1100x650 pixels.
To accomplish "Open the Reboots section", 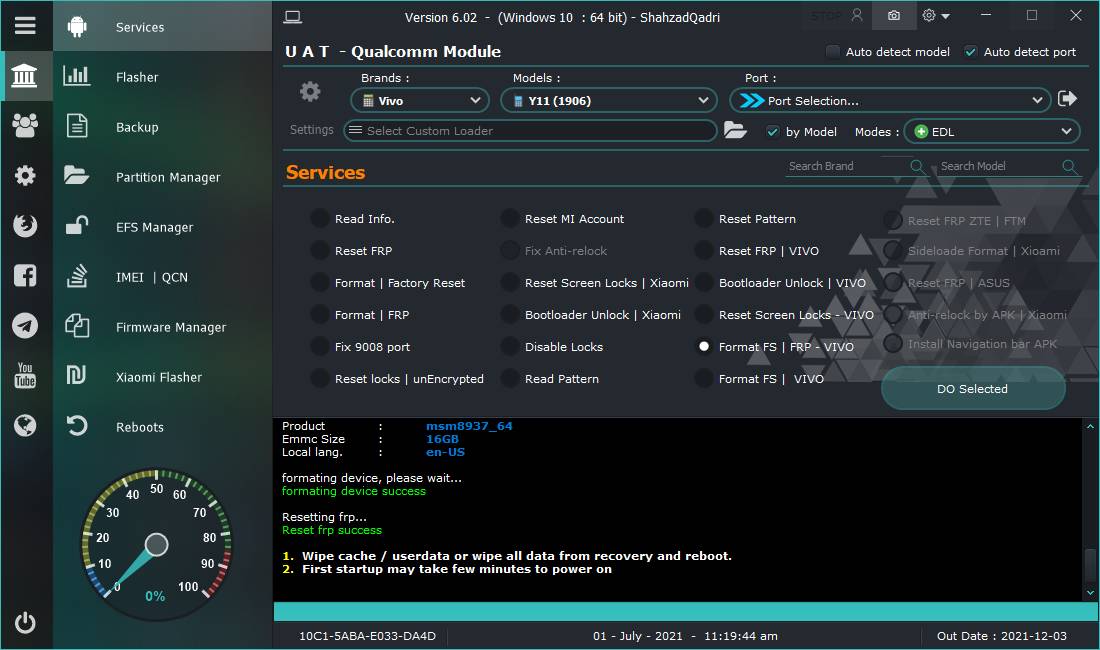I will [163, 426].
